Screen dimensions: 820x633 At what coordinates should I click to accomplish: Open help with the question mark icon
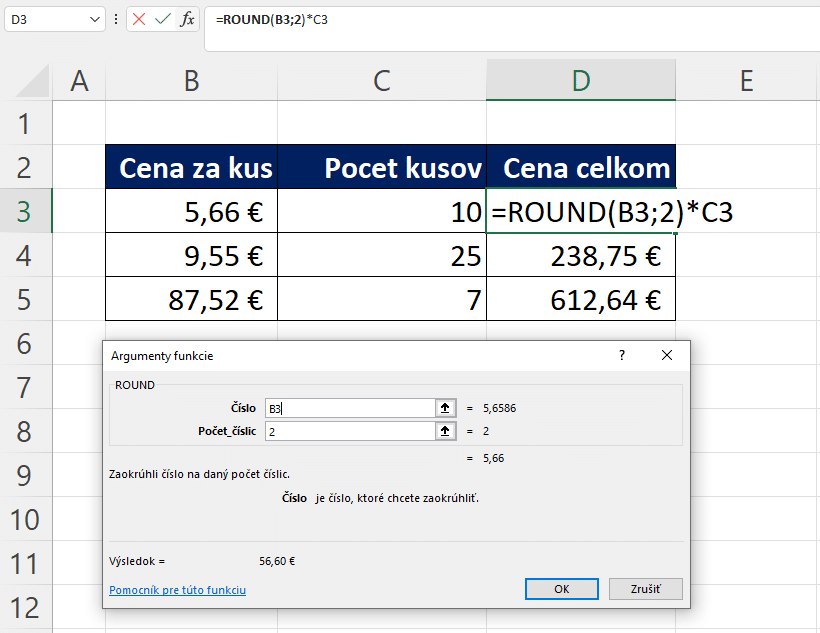(622, 355)
